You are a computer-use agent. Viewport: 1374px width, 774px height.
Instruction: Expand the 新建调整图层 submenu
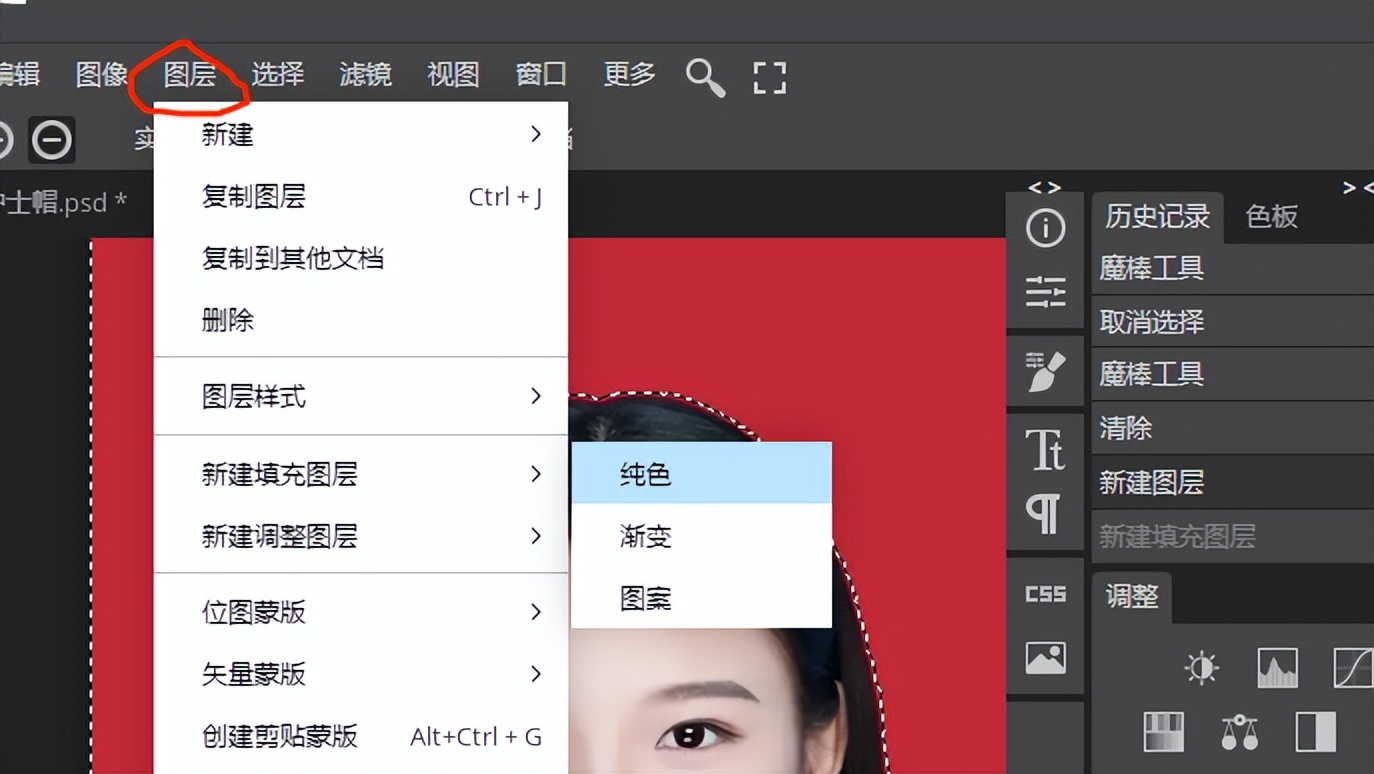point(536,536)
